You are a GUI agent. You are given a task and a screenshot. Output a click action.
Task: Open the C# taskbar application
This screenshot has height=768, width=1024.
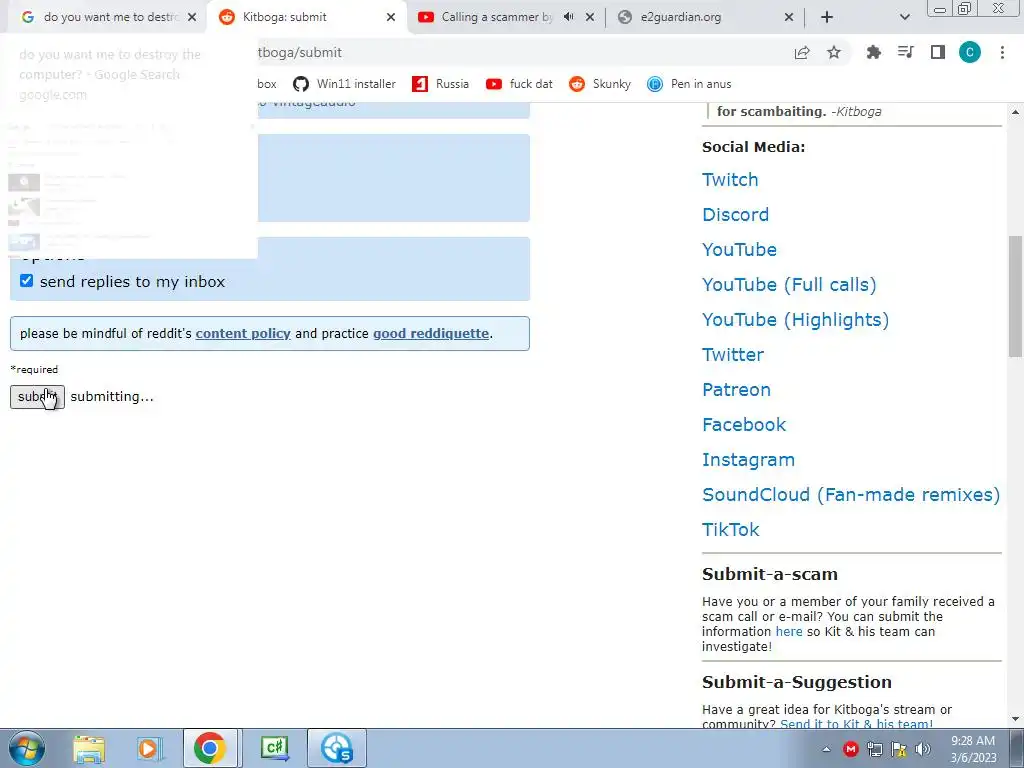275,748
